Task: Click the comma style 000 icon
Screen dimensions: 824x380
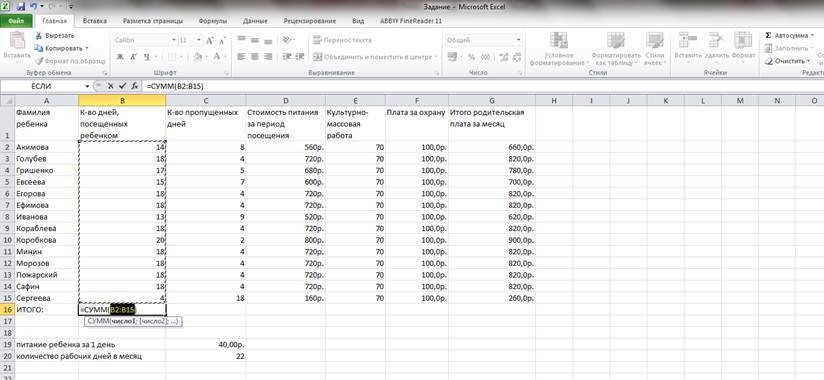Action: click(x=485, y=57)
